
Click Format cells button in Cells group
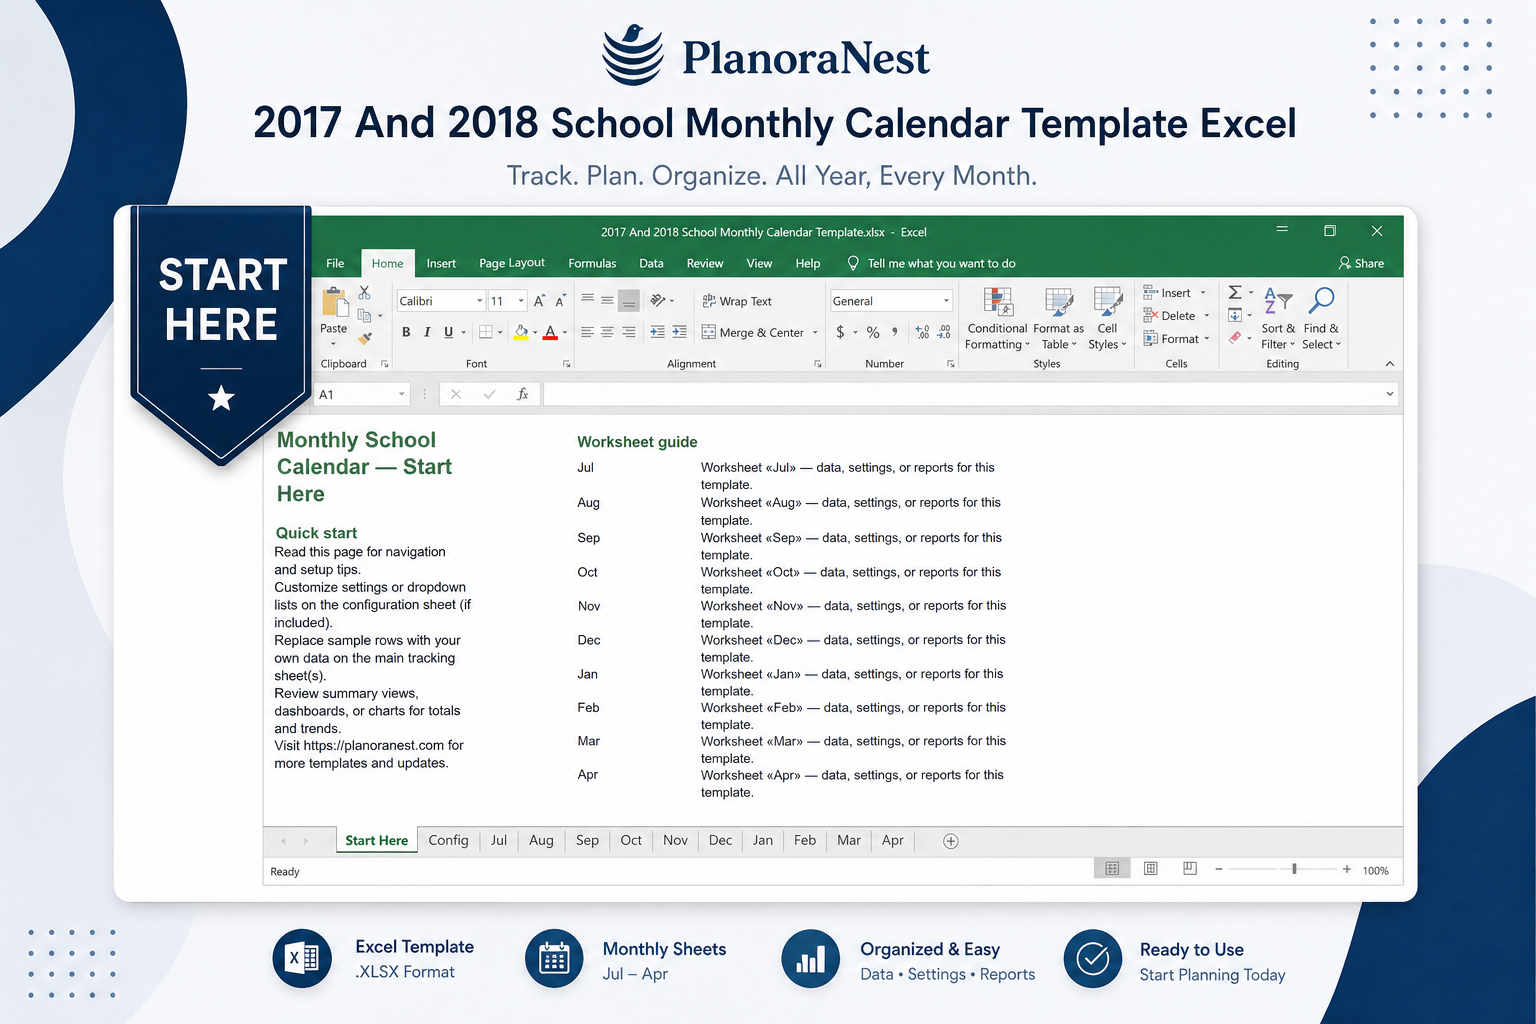tap(1177, 339)
